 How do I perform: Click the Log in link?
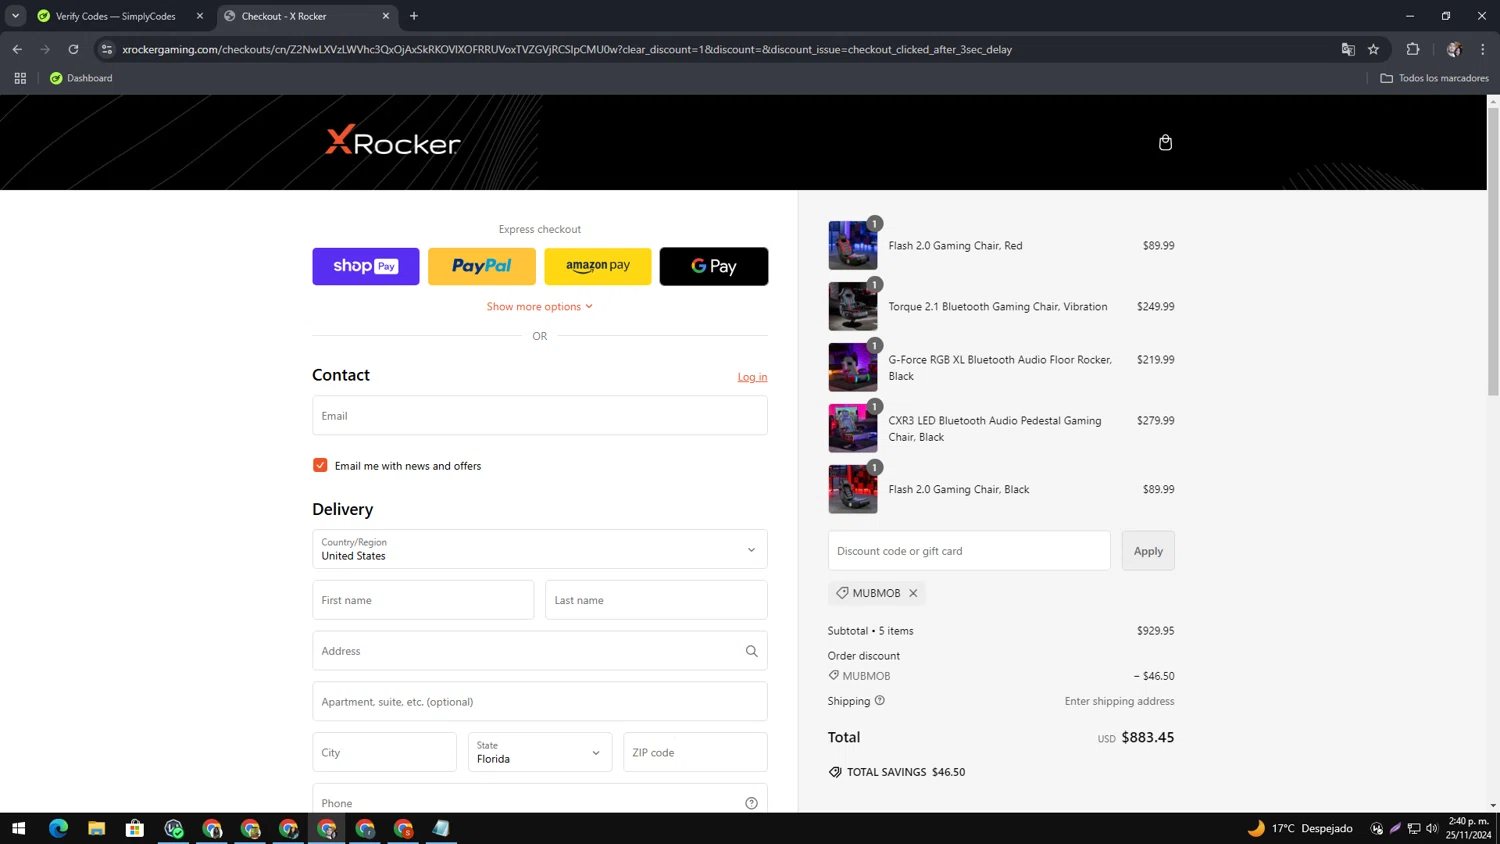pos(752,377)
